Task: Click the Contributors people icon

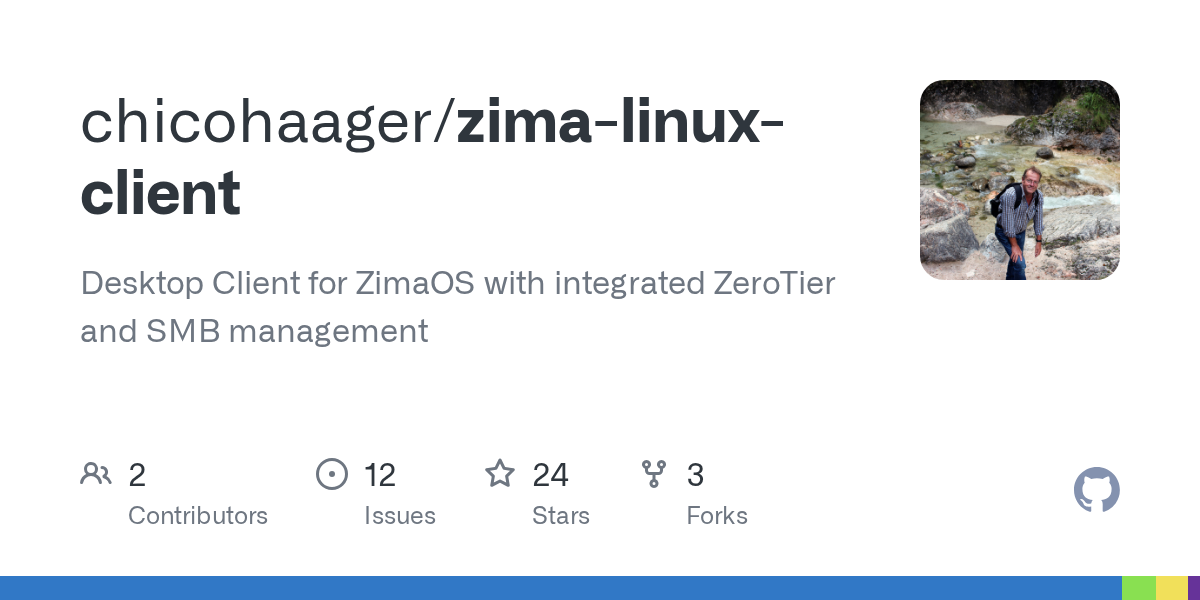Action: (x=96, y=474)
